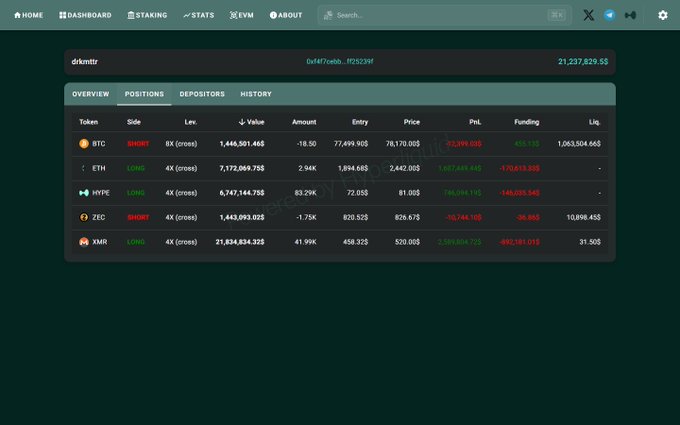This screenshot has height=425, width=680.
Task: Click HYPE amount 83.29K
Action: (x=305, y=193)
